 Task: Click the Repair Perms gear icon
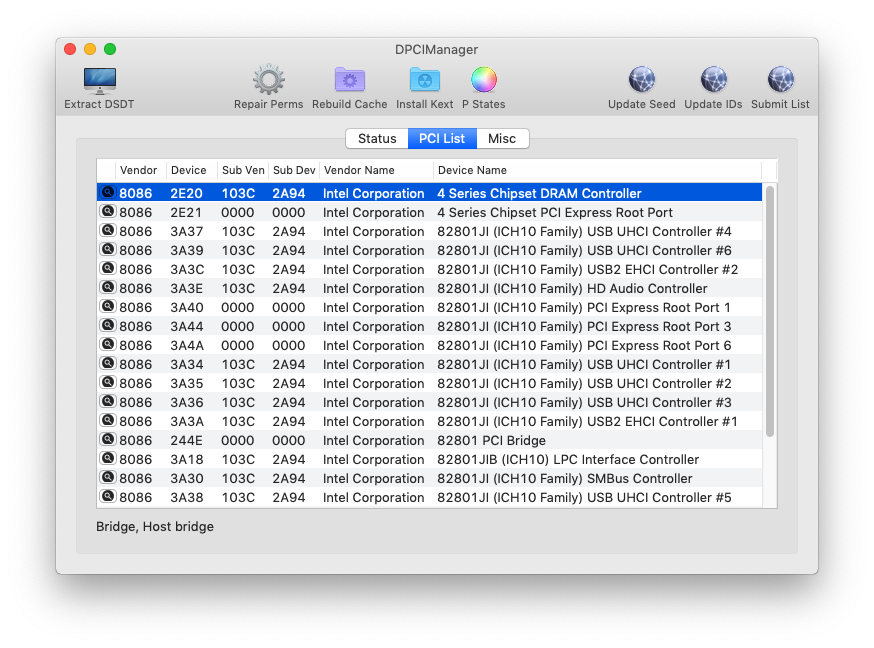click(x=268, y=77)
